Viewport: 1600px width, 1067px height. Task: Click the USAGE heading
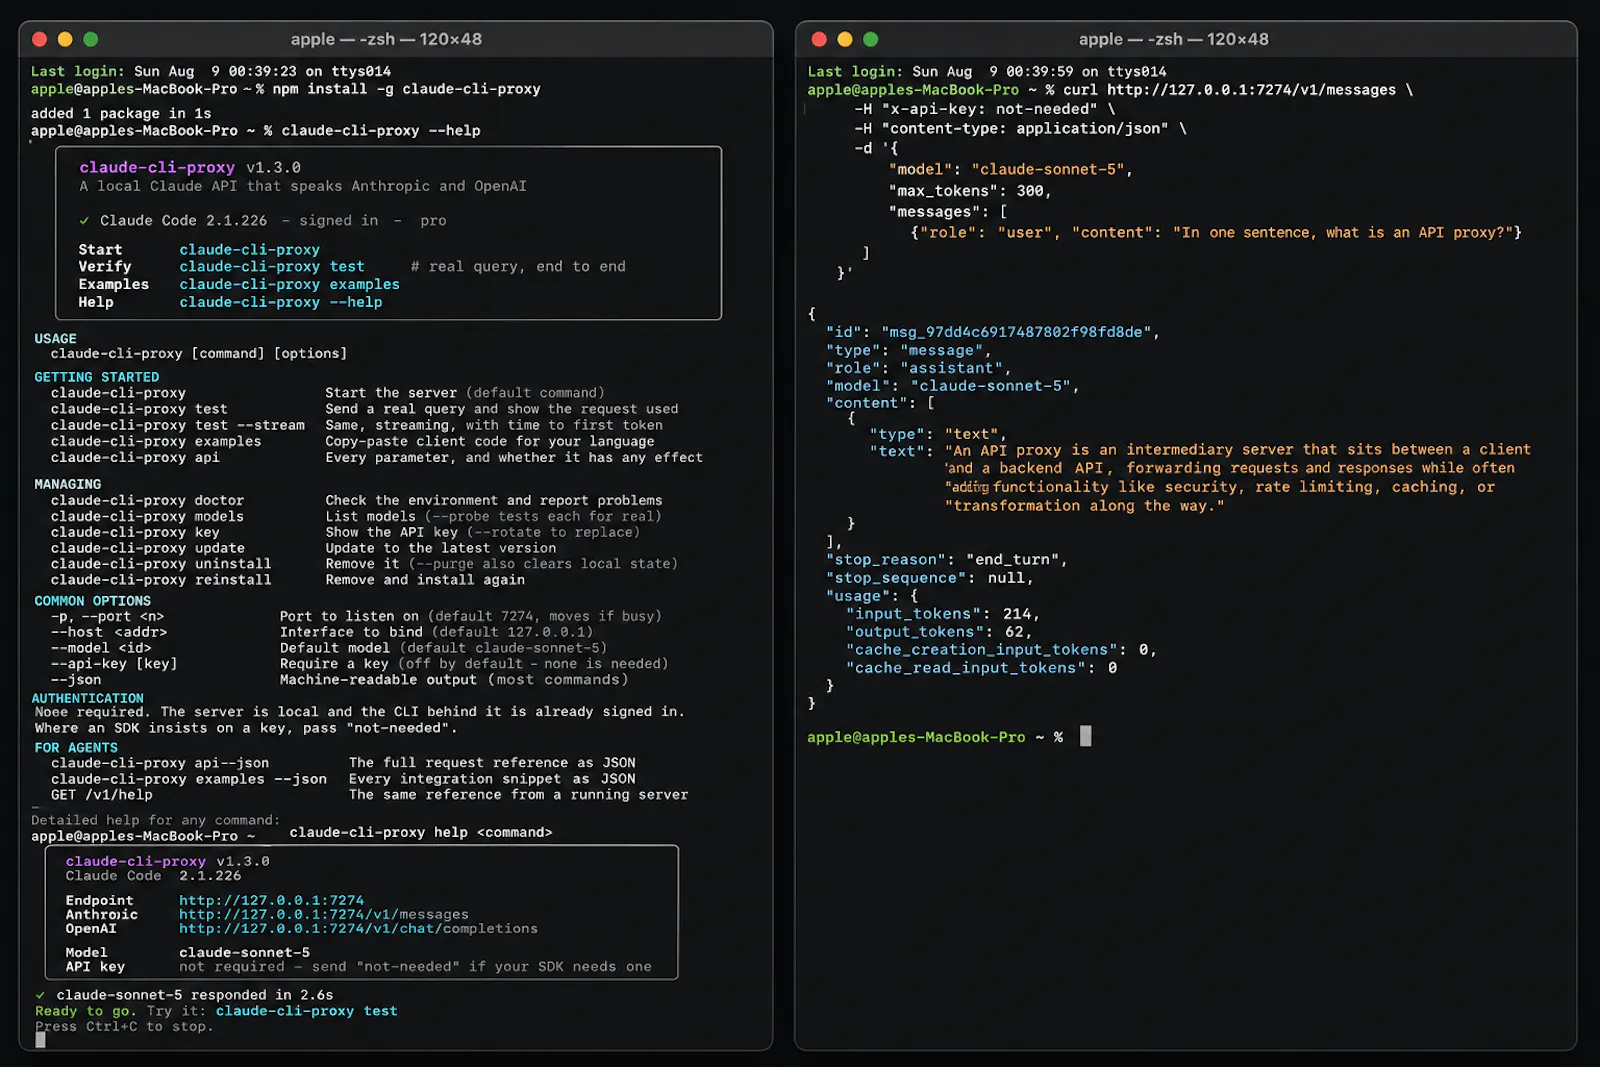pos(55,339)
